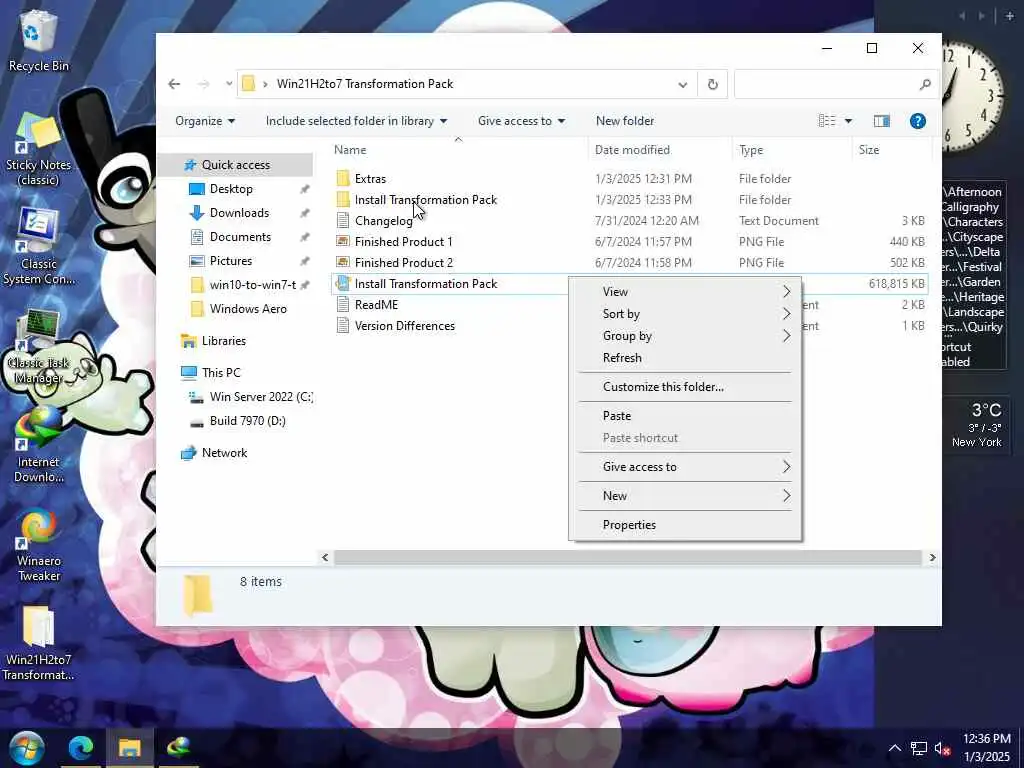Open Give access to context submenu

(x=684, y=466)
